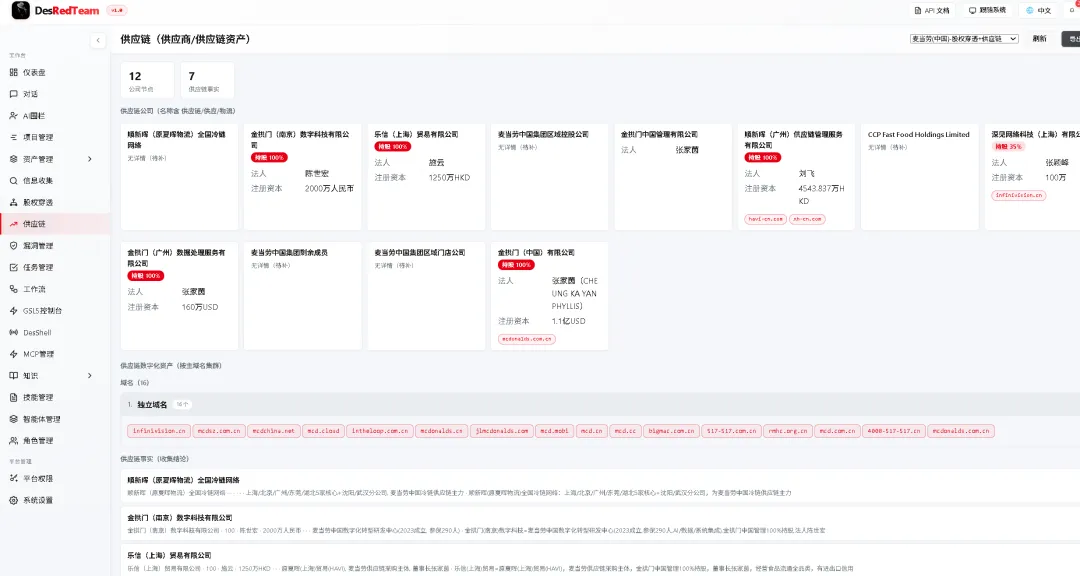The width and height of the screenshot is (1080, 576).
Task: Click the 刷新 refresh button
Action: click(1039, 39)
